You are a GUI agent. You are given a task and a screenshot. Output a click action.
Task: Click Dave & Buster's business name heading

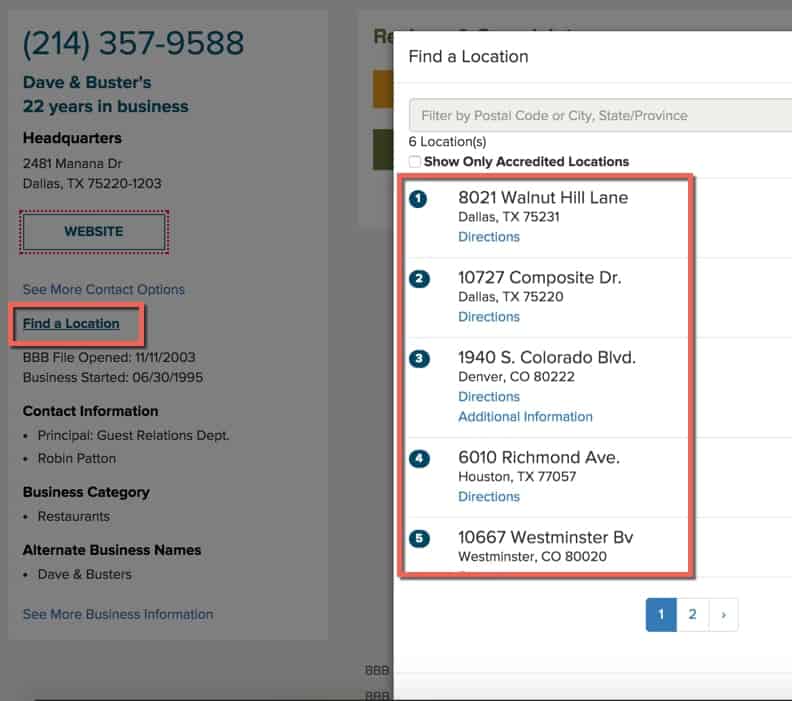point(87,82)
